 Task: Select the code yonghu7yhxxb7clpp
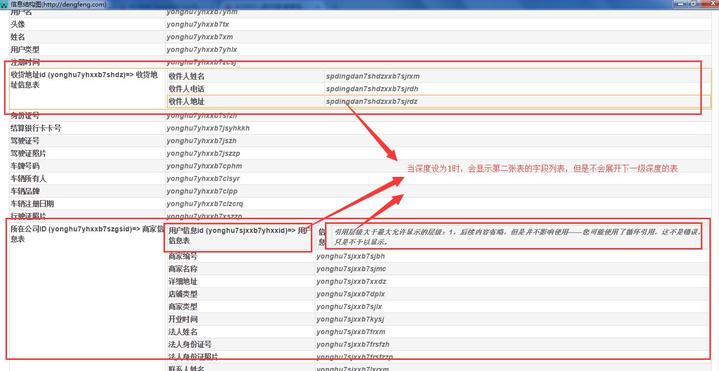(202, 191)
